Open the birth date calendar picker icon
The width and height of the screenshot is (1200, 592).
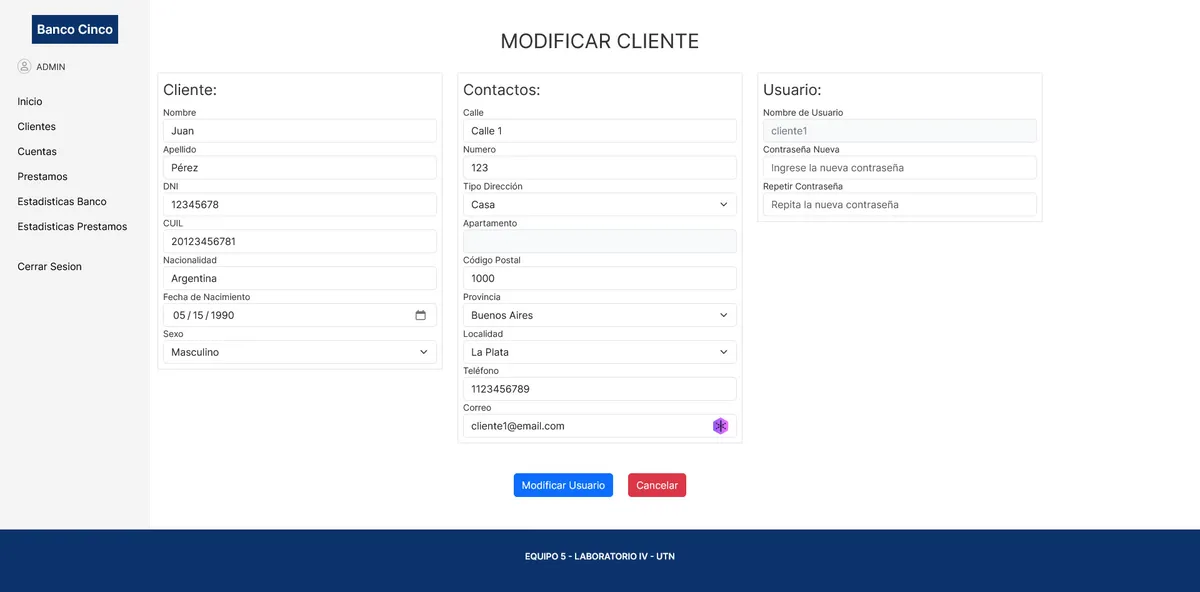[x=420, y=315]
